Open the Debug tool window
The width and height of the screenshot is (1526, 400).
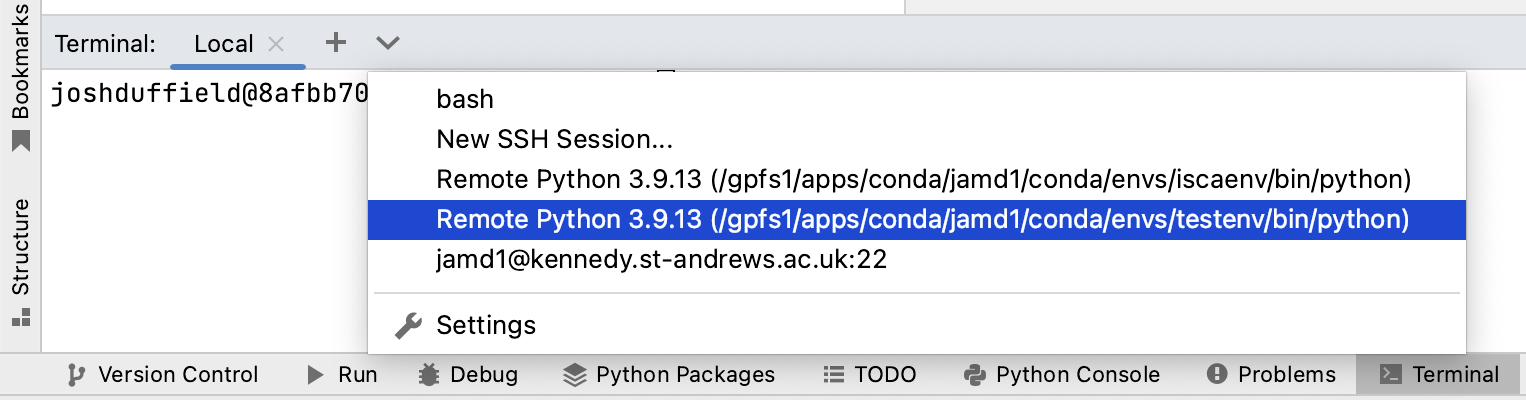coord(469,375)
